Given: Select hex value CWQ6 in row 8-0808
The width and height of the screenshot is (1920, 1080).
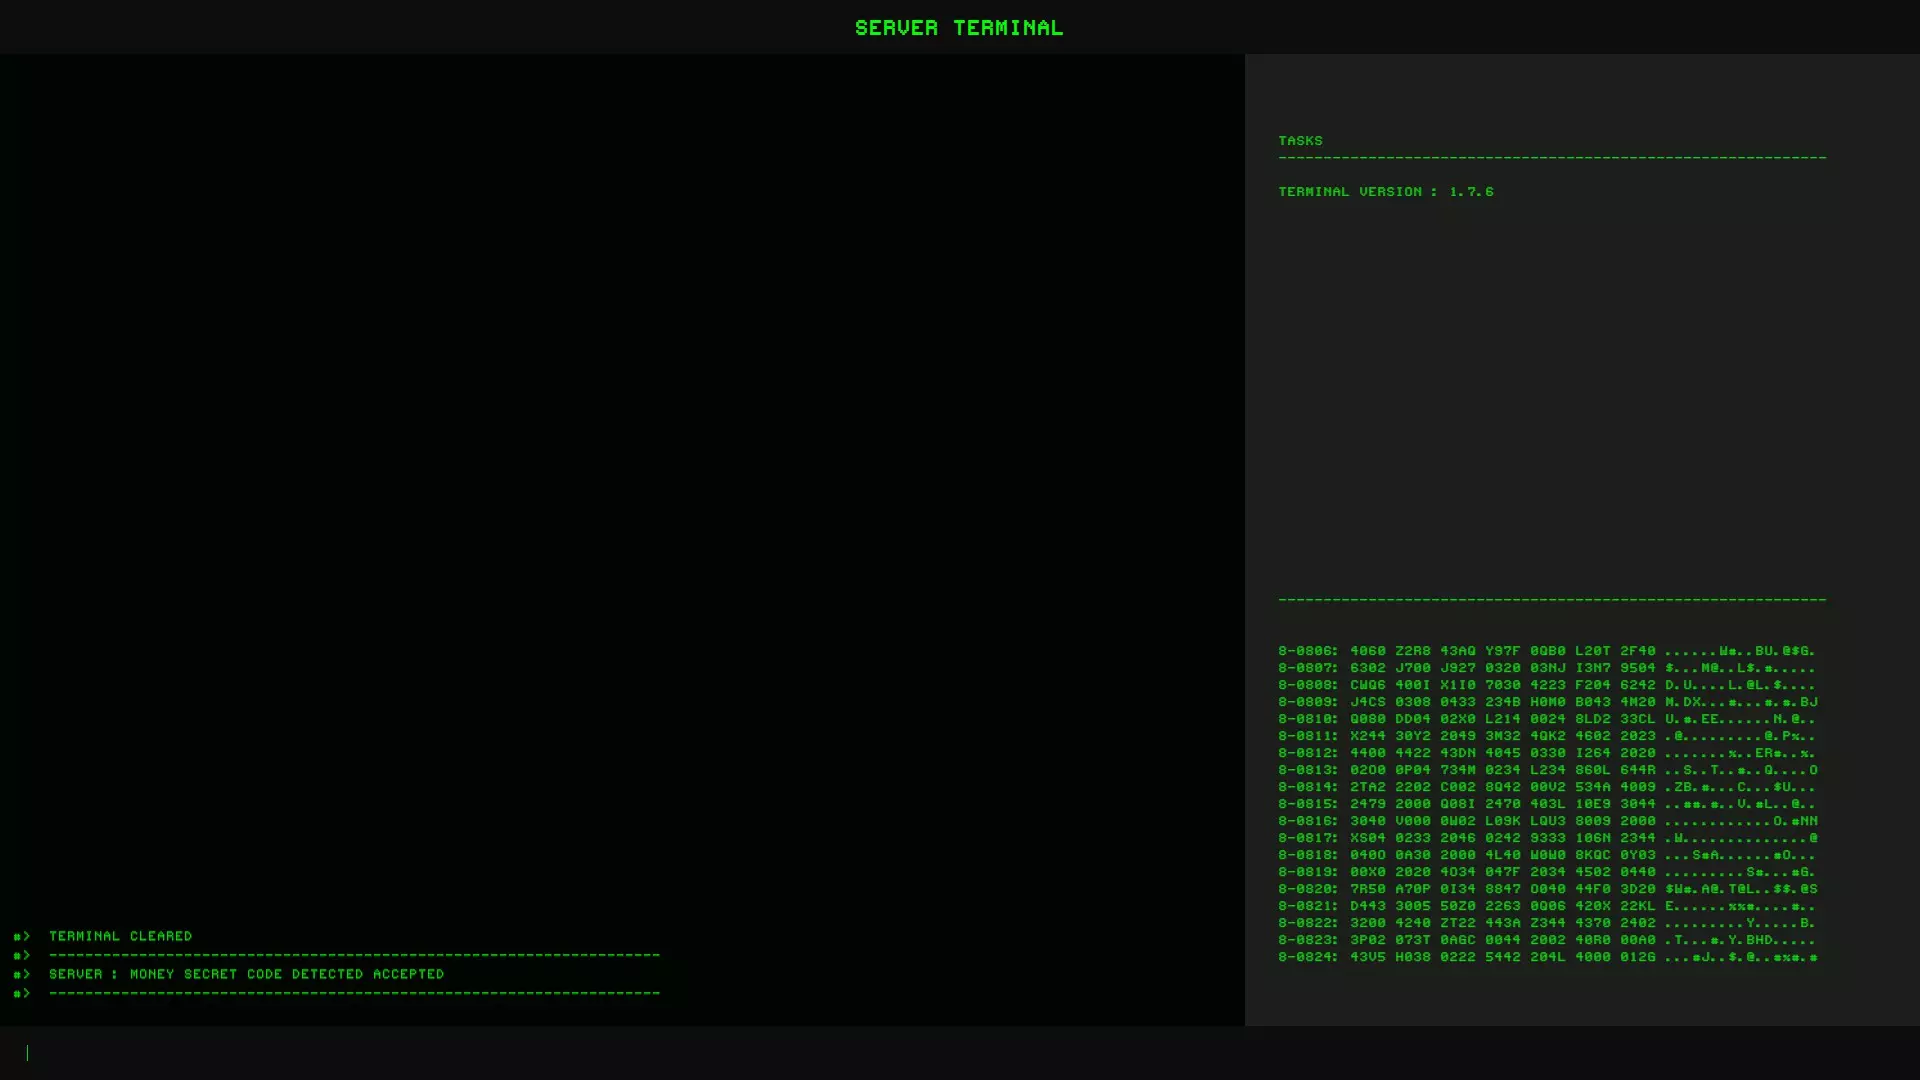Looking at the screenshot, I should [x=1367, y=685].
